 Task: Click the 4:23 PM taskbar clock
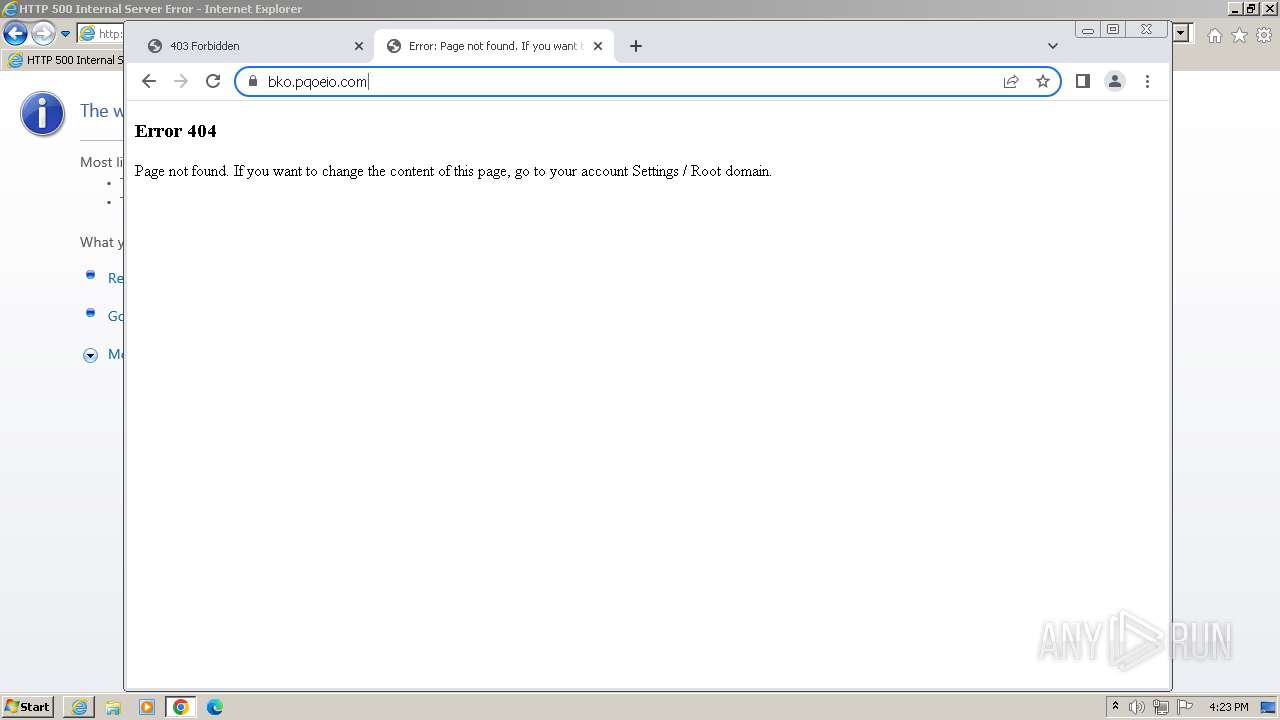[x=1228, y=707]
